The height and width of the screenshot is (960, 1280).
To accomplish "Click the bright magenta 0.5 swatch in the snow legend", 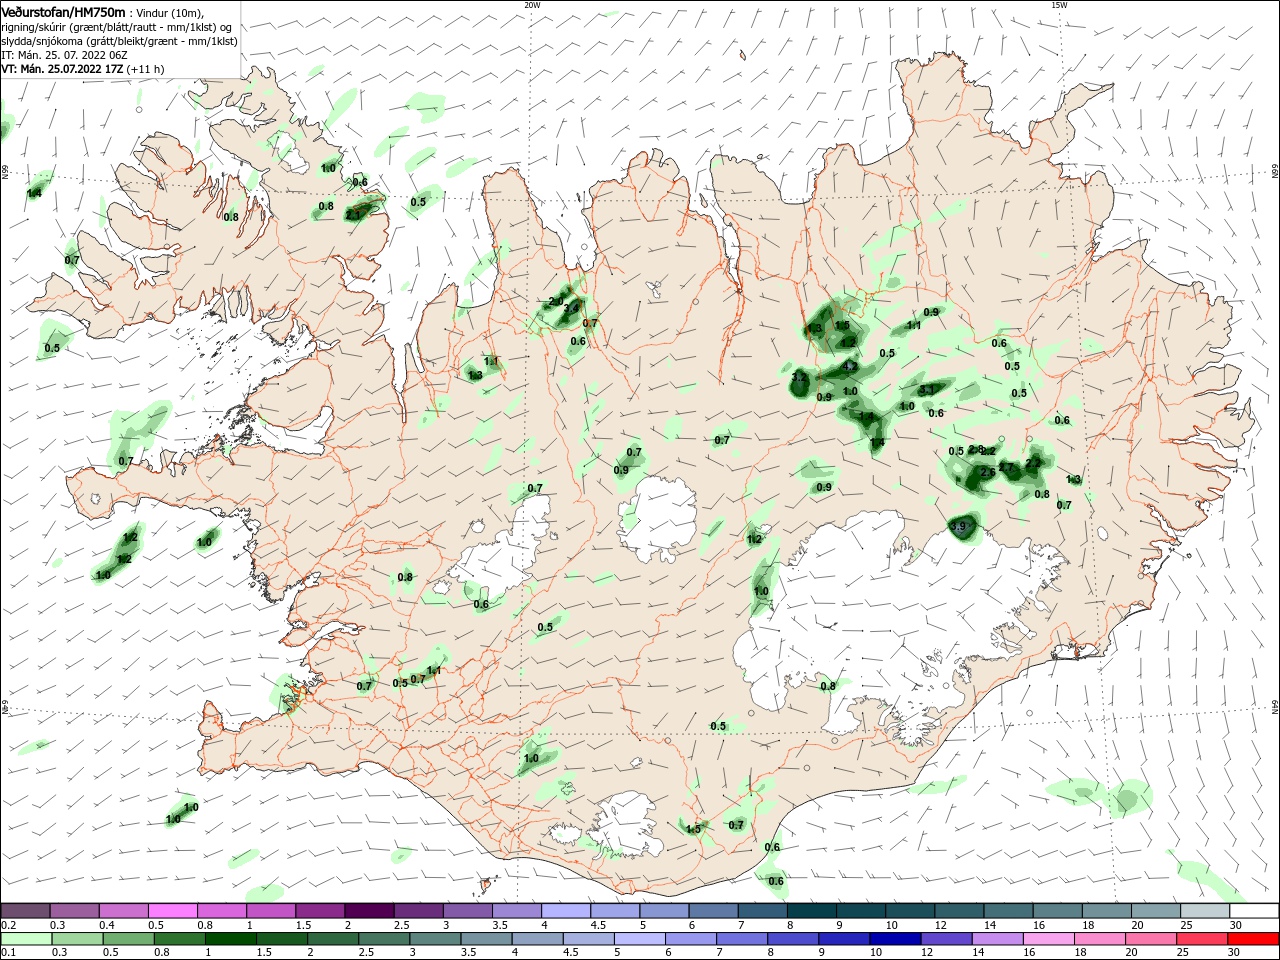I will click(172, 910).
